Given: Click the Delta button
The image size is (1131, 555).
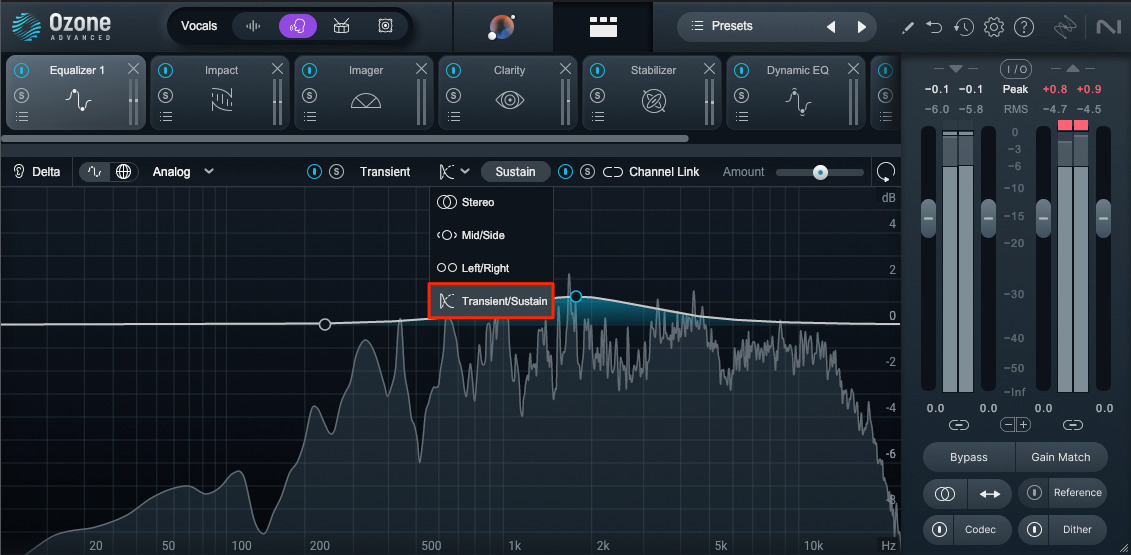Looking at the screenshot, I should tap(37, 172).
